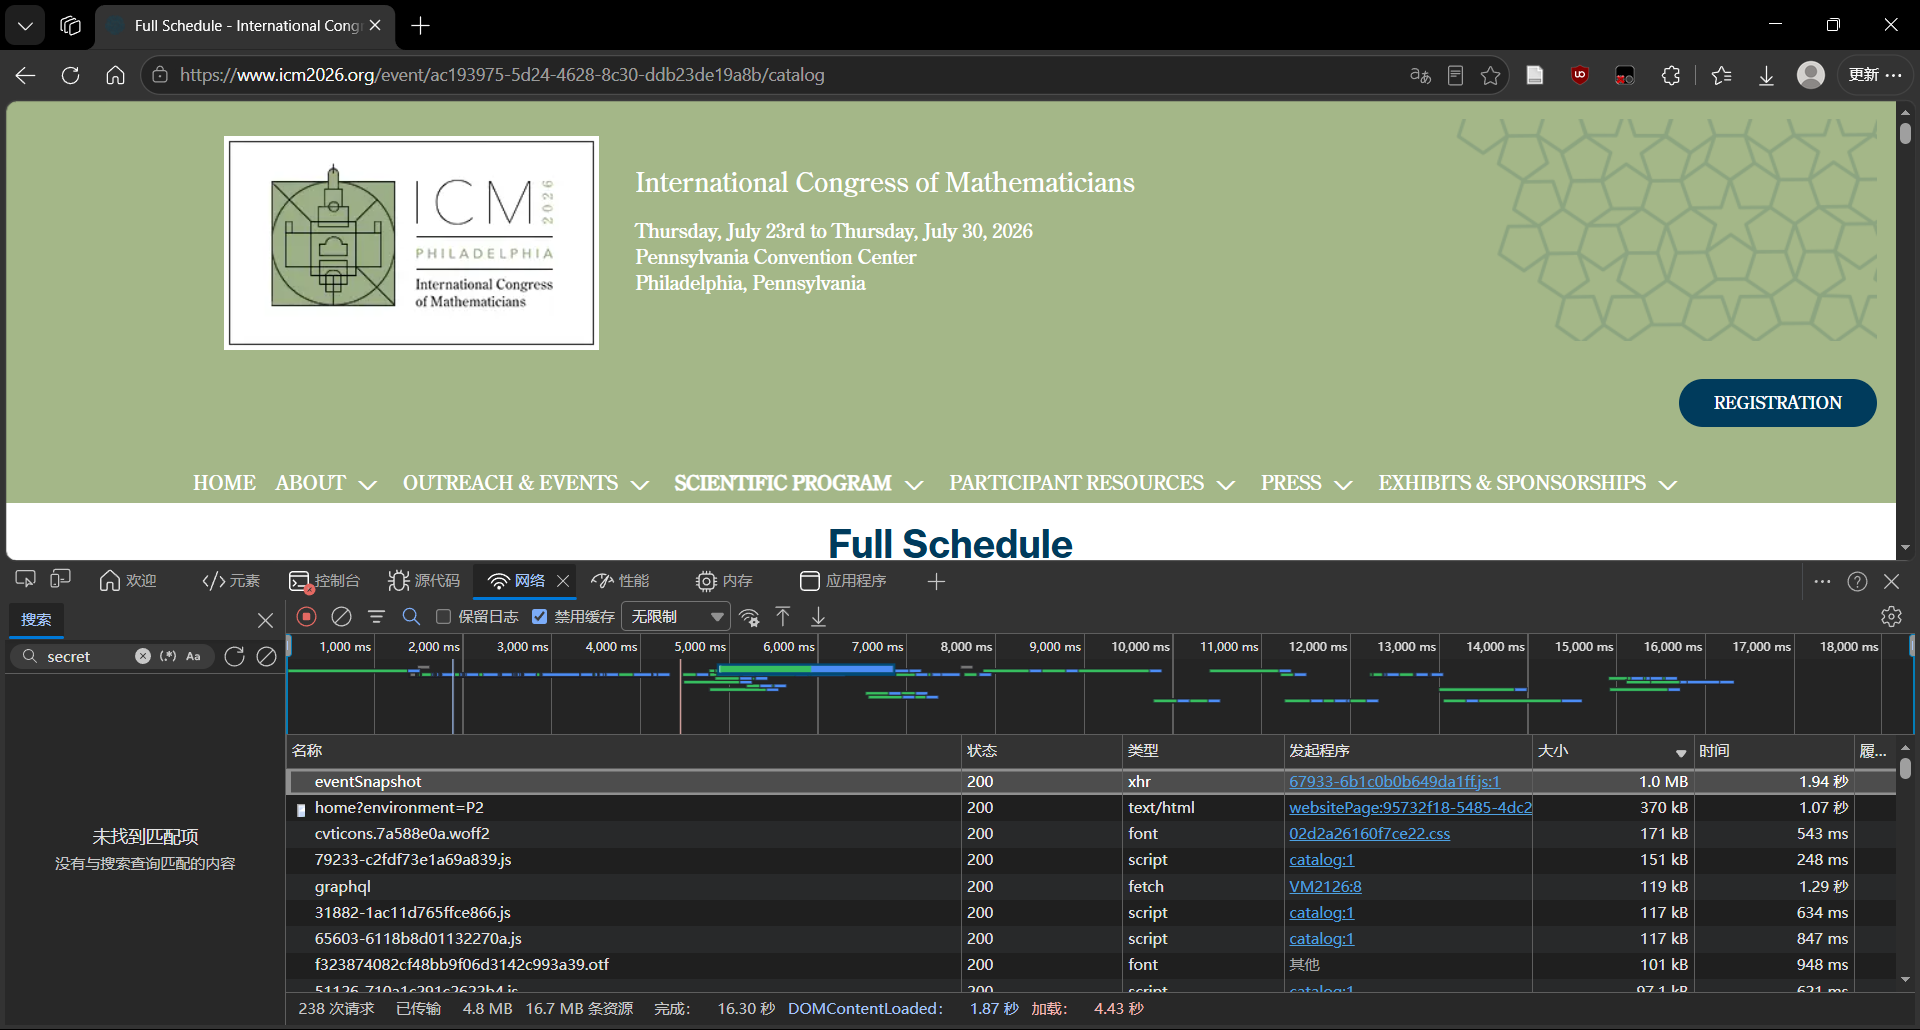Click the REGISTRATION button
The height and width of the screenshot is (1030, 1920).
[x=1777, y=403]
